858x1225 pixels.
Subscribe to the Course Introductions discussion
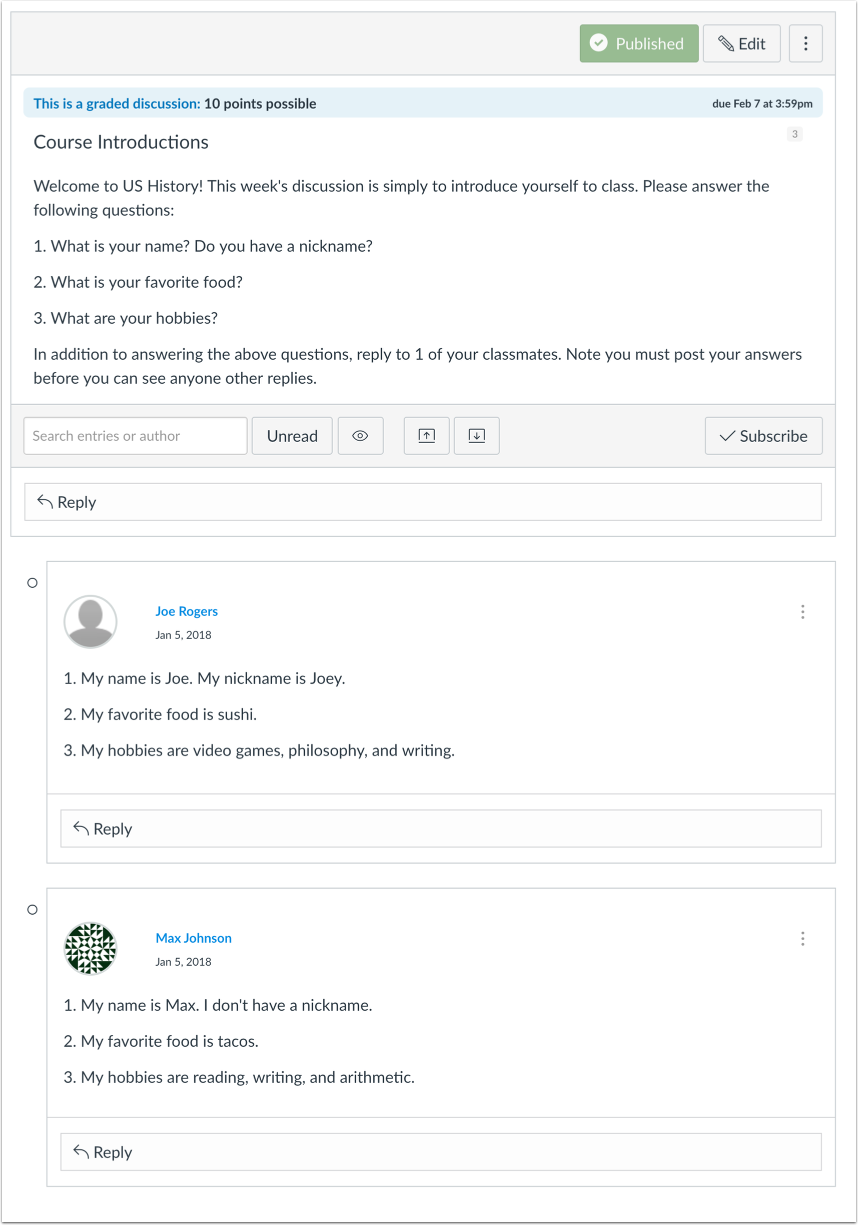764,436
